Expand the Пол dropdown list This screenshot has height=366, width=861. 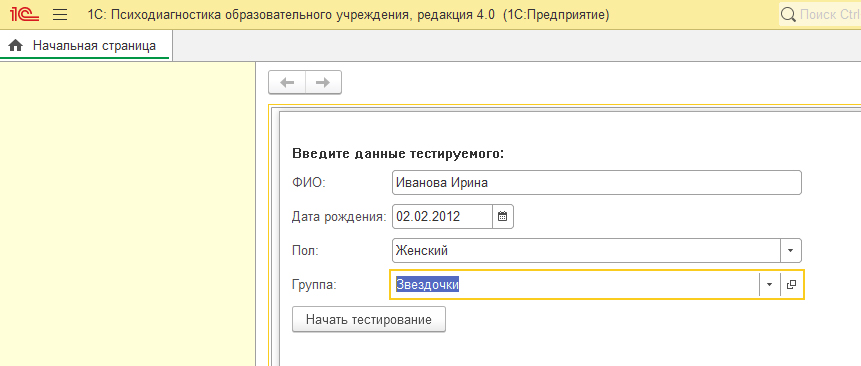click(x=791, y=250)
